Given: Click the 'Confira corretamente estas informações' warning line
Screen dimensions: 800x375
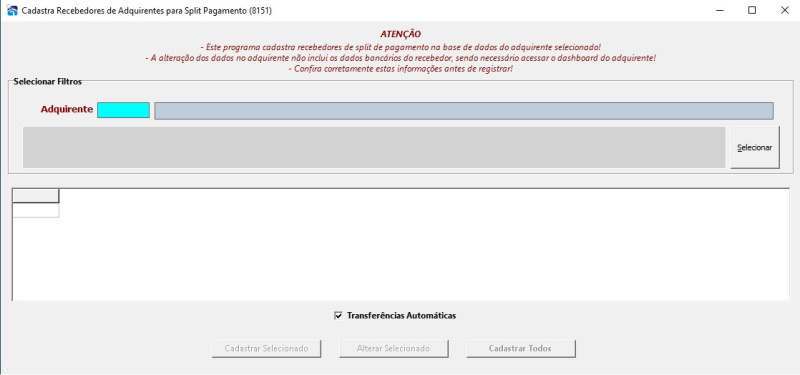Looking at the screenshot, I should (x=401, y=69).
